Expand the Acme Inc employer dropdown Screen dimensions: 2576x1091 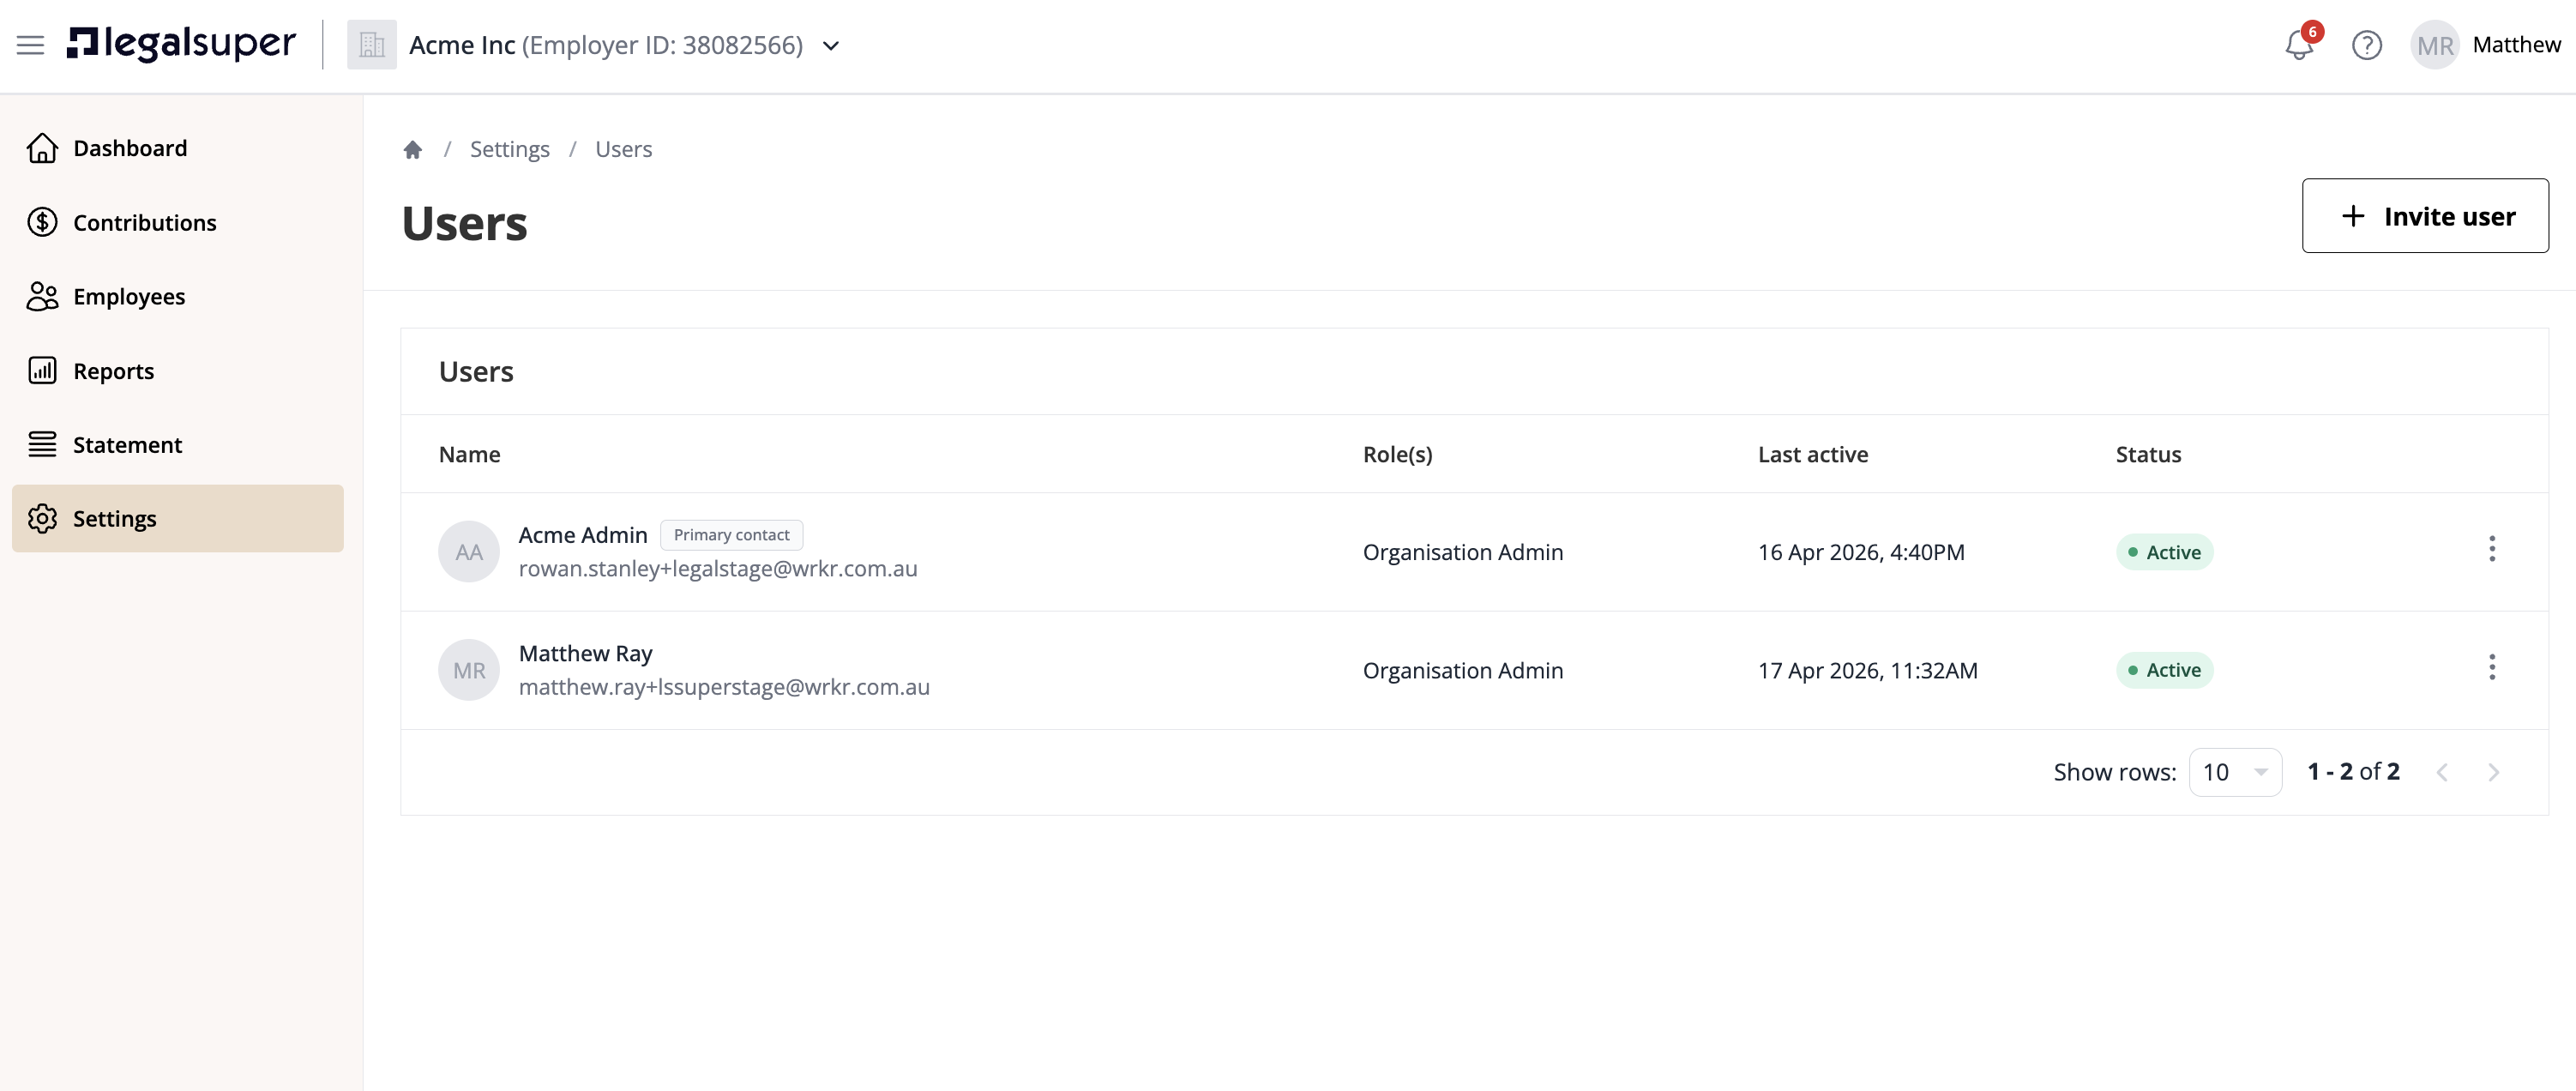(830, 46)
